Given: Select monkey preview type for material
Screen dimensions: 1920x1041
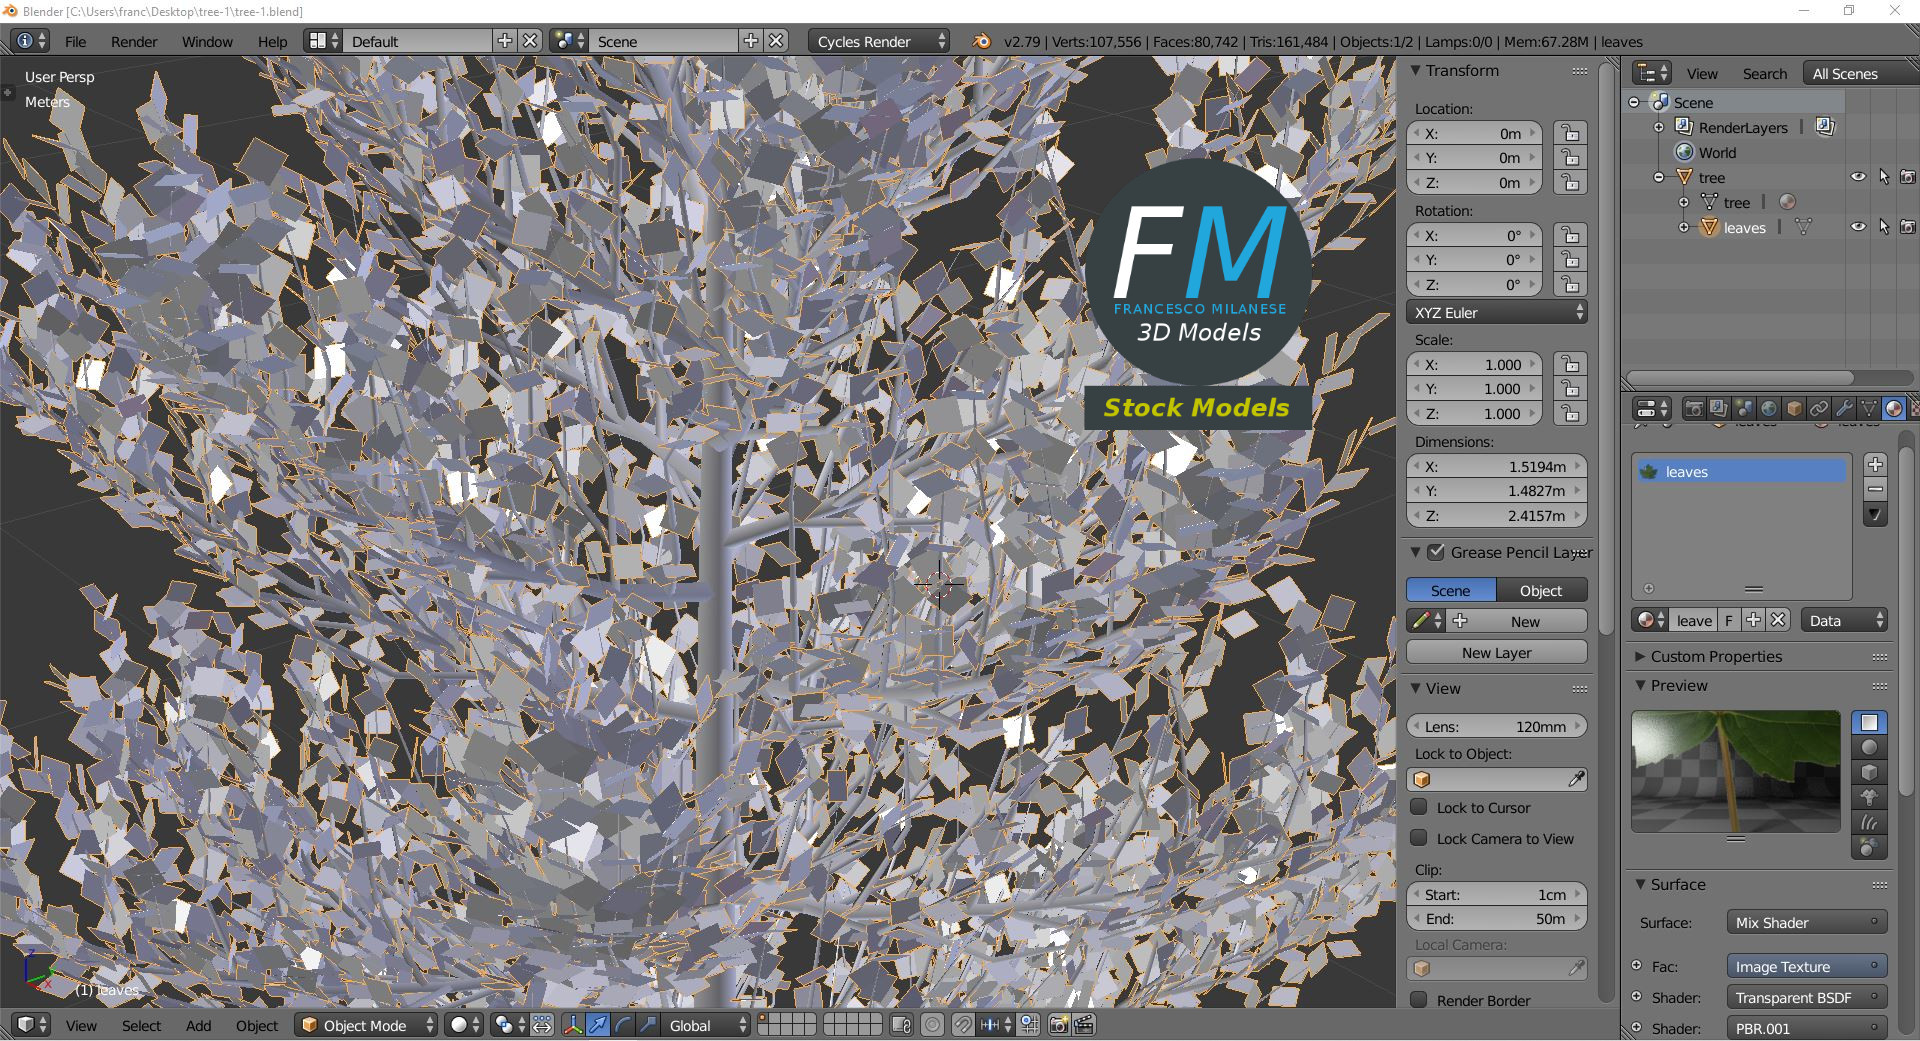Looking at the screenshot, I should pos(1869,798).
